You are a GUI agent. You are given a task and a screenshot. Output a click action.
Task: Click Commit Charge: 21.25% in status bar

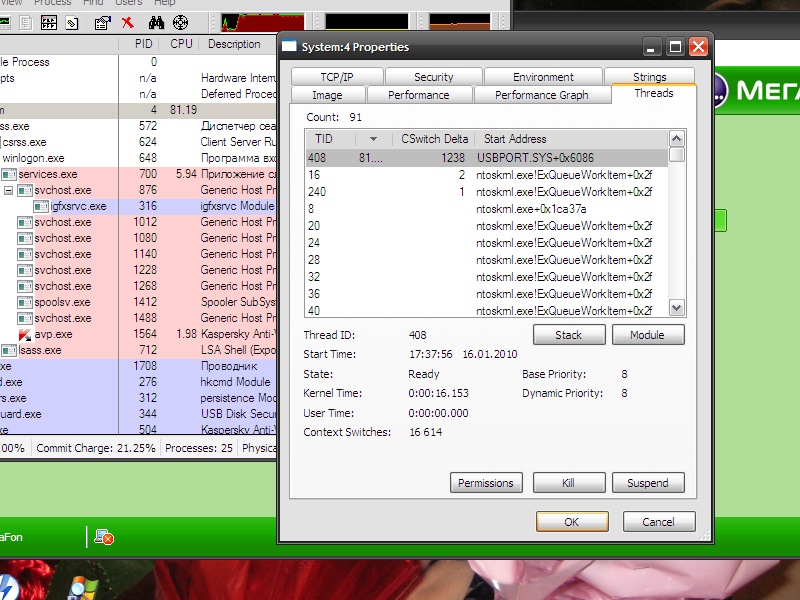(96, 448)
